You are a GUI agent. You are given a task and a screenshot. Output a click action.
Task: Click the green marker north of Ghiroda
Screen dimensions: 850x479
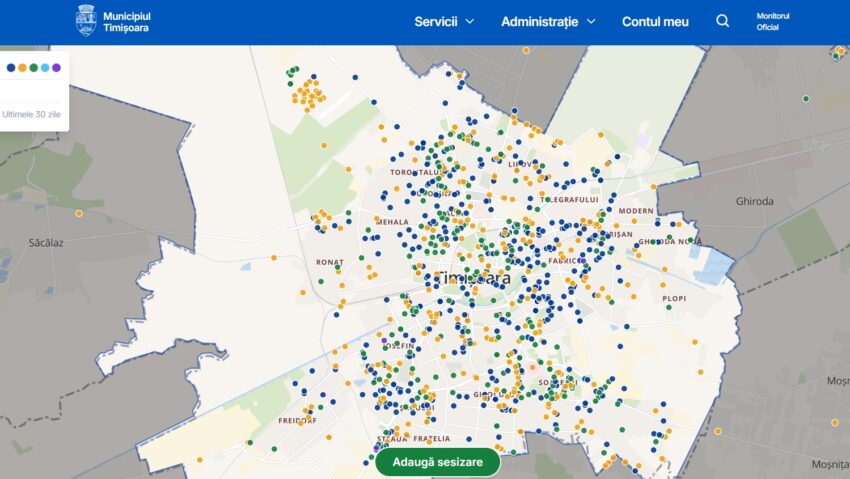(806, 99)
